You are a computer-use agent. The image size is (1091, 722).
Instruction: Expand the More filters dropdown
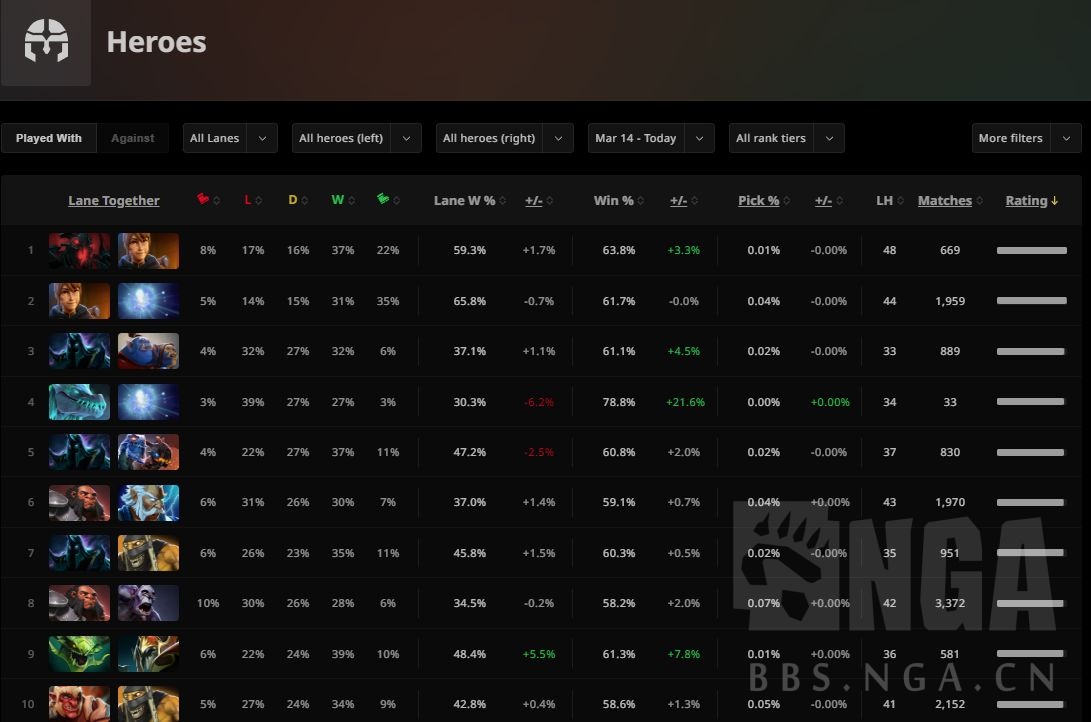tap(1025, 138)
